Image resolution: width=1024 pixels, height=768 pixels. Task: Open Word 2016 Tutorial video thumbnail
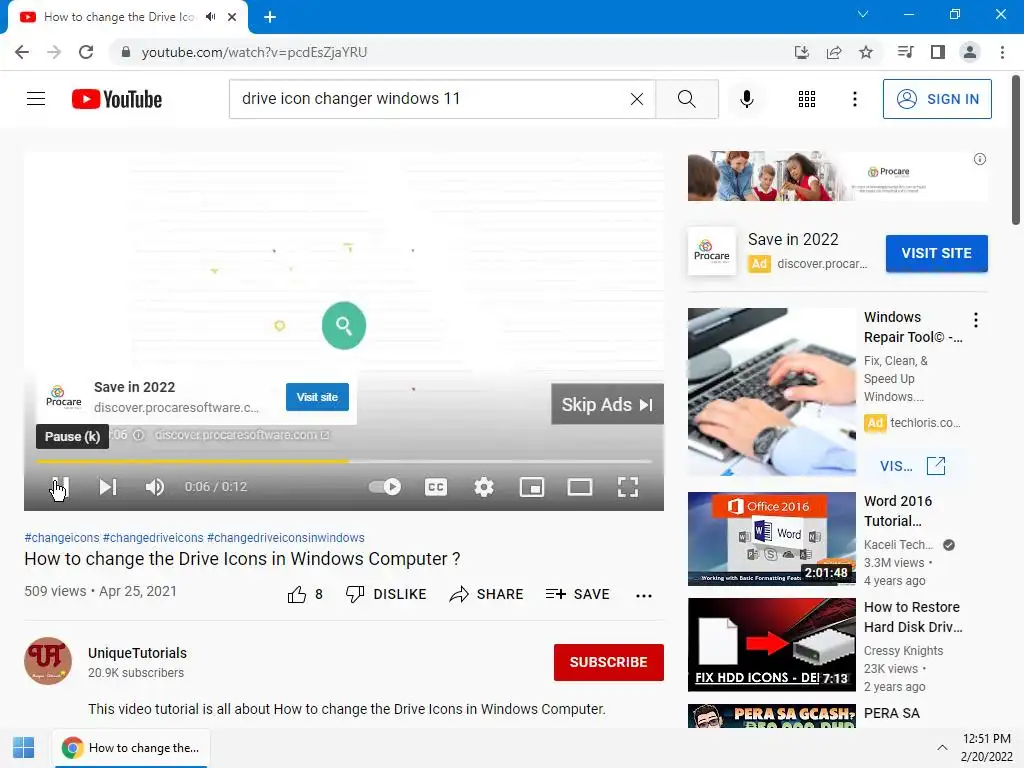(x=771, y=539)
